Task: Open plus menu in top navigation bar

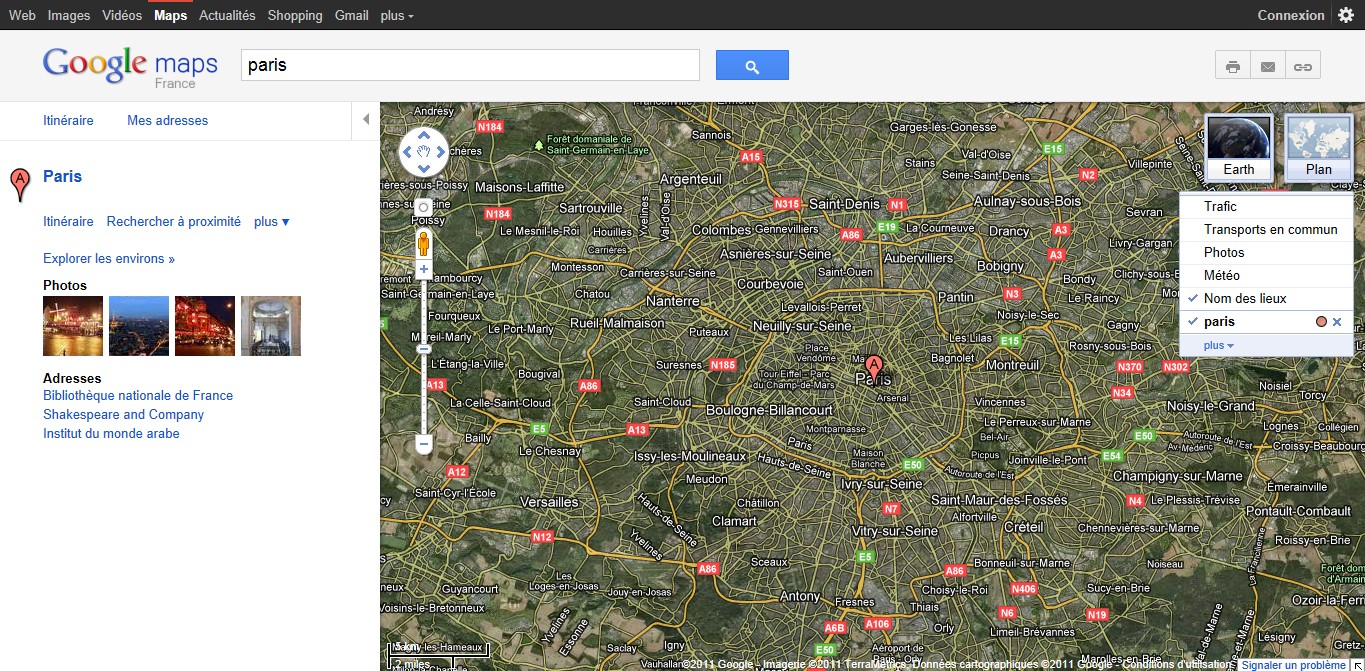Action: (397, 15)
